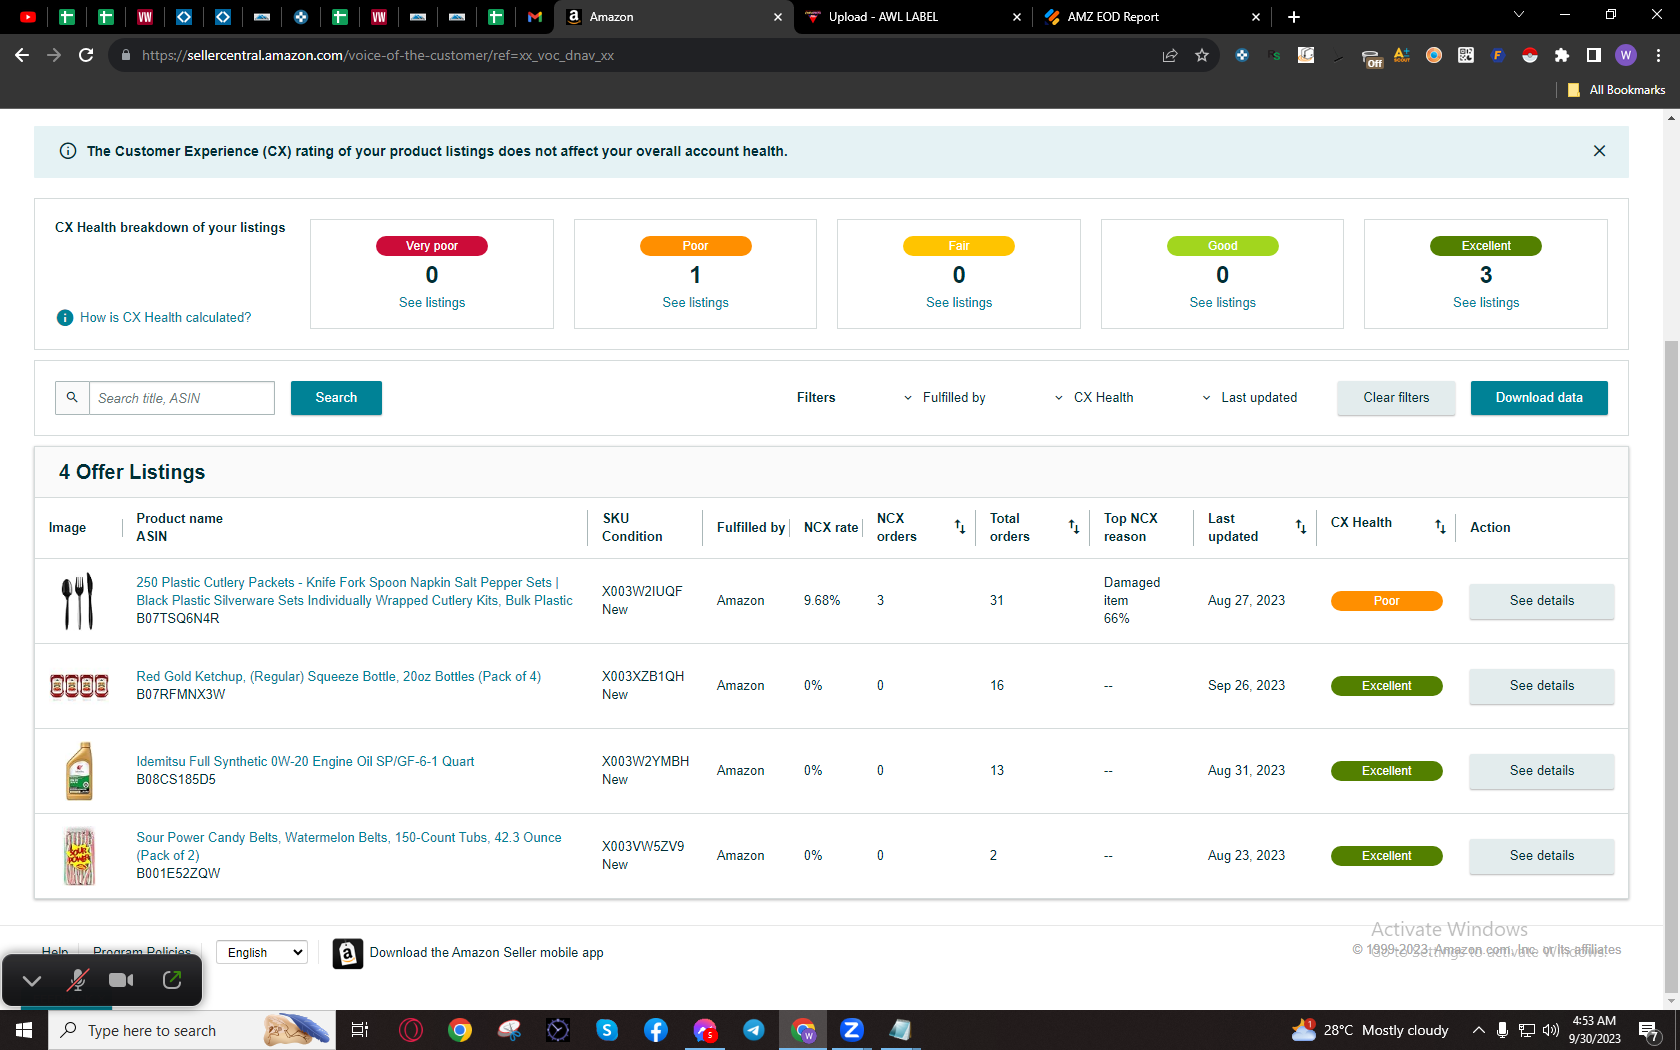The height and width of the screenshot is (1050, 1680).
Task: Open the Windows Start menu
Action: tap(24, 1030)
